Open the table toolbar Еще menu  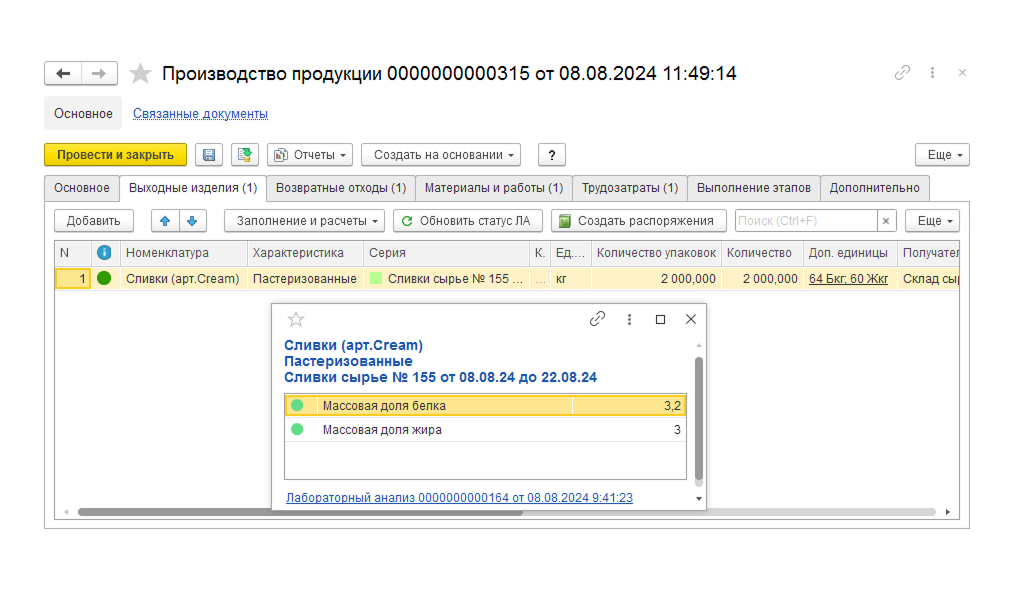click(x=932, y=221)
